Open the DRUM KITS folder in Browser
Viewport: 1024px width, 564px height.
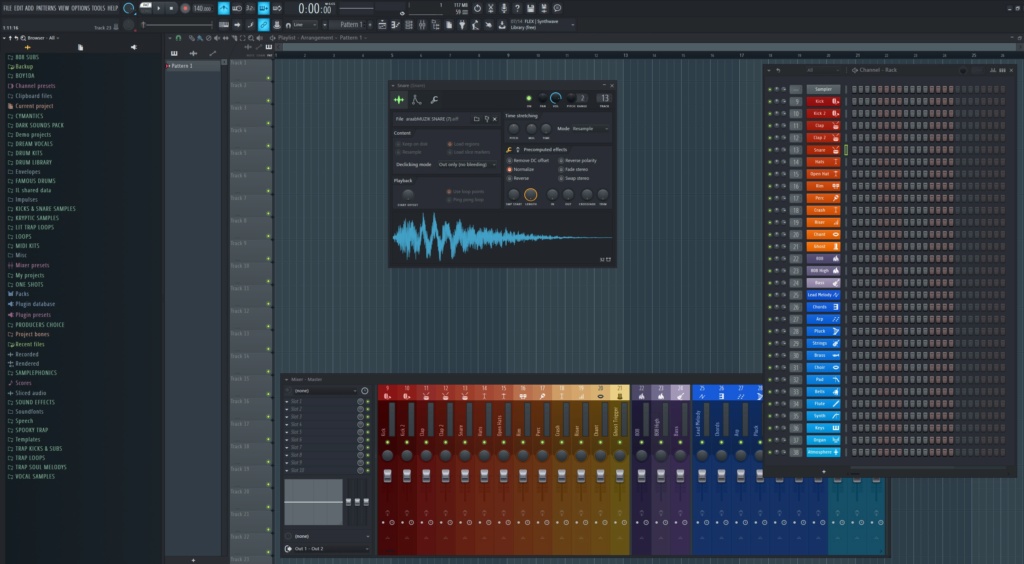click(x=29, y=153)
